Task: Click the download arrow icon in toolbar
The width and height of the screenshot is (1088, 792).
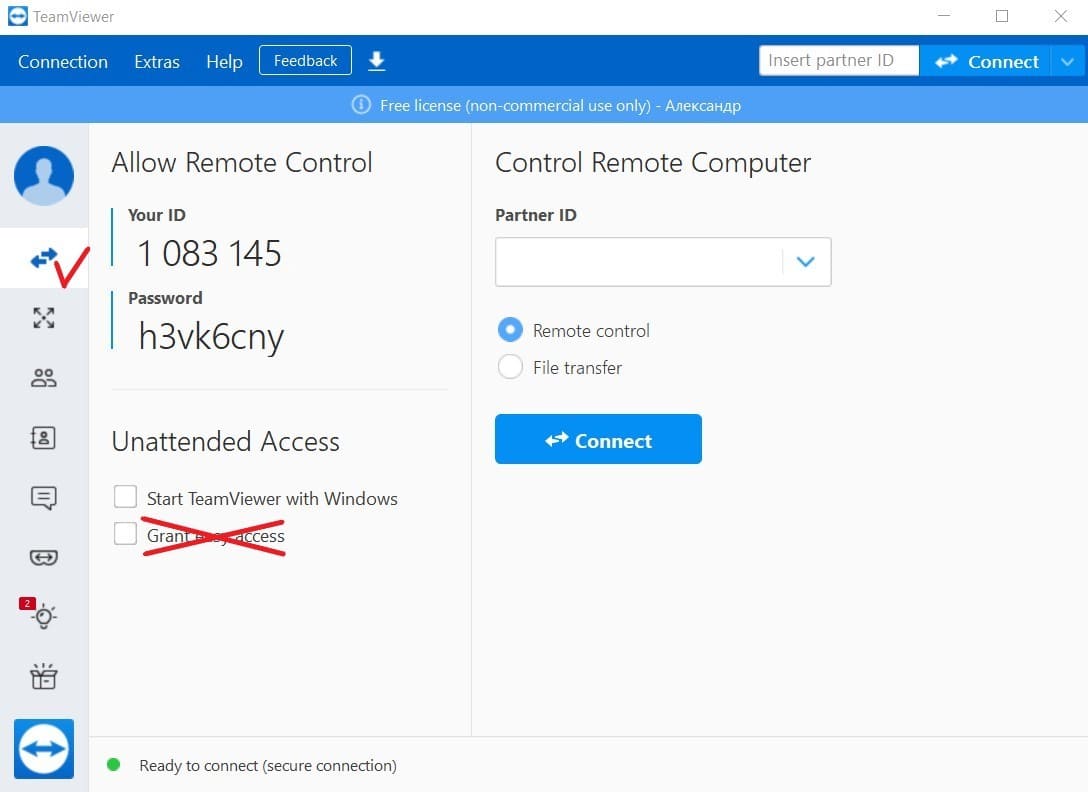Action: (376, 61)
